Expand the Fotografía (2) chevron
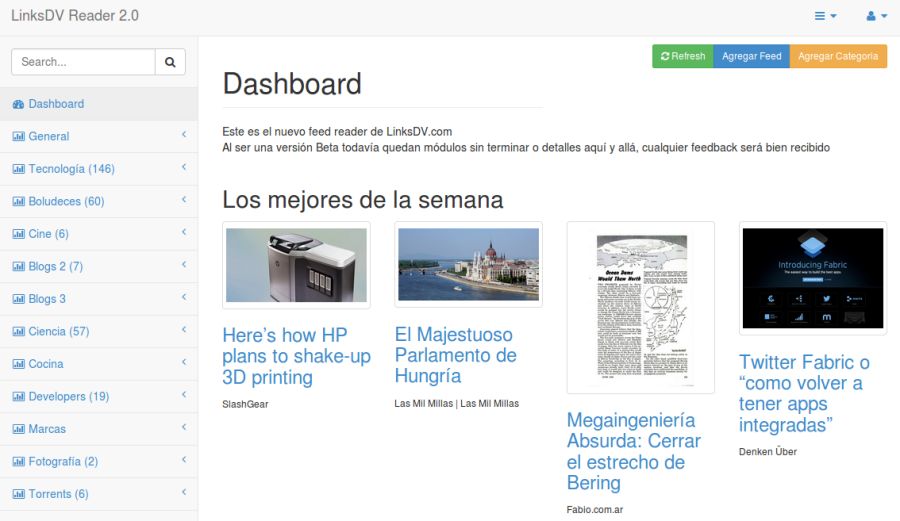 (x=184, y=460)
